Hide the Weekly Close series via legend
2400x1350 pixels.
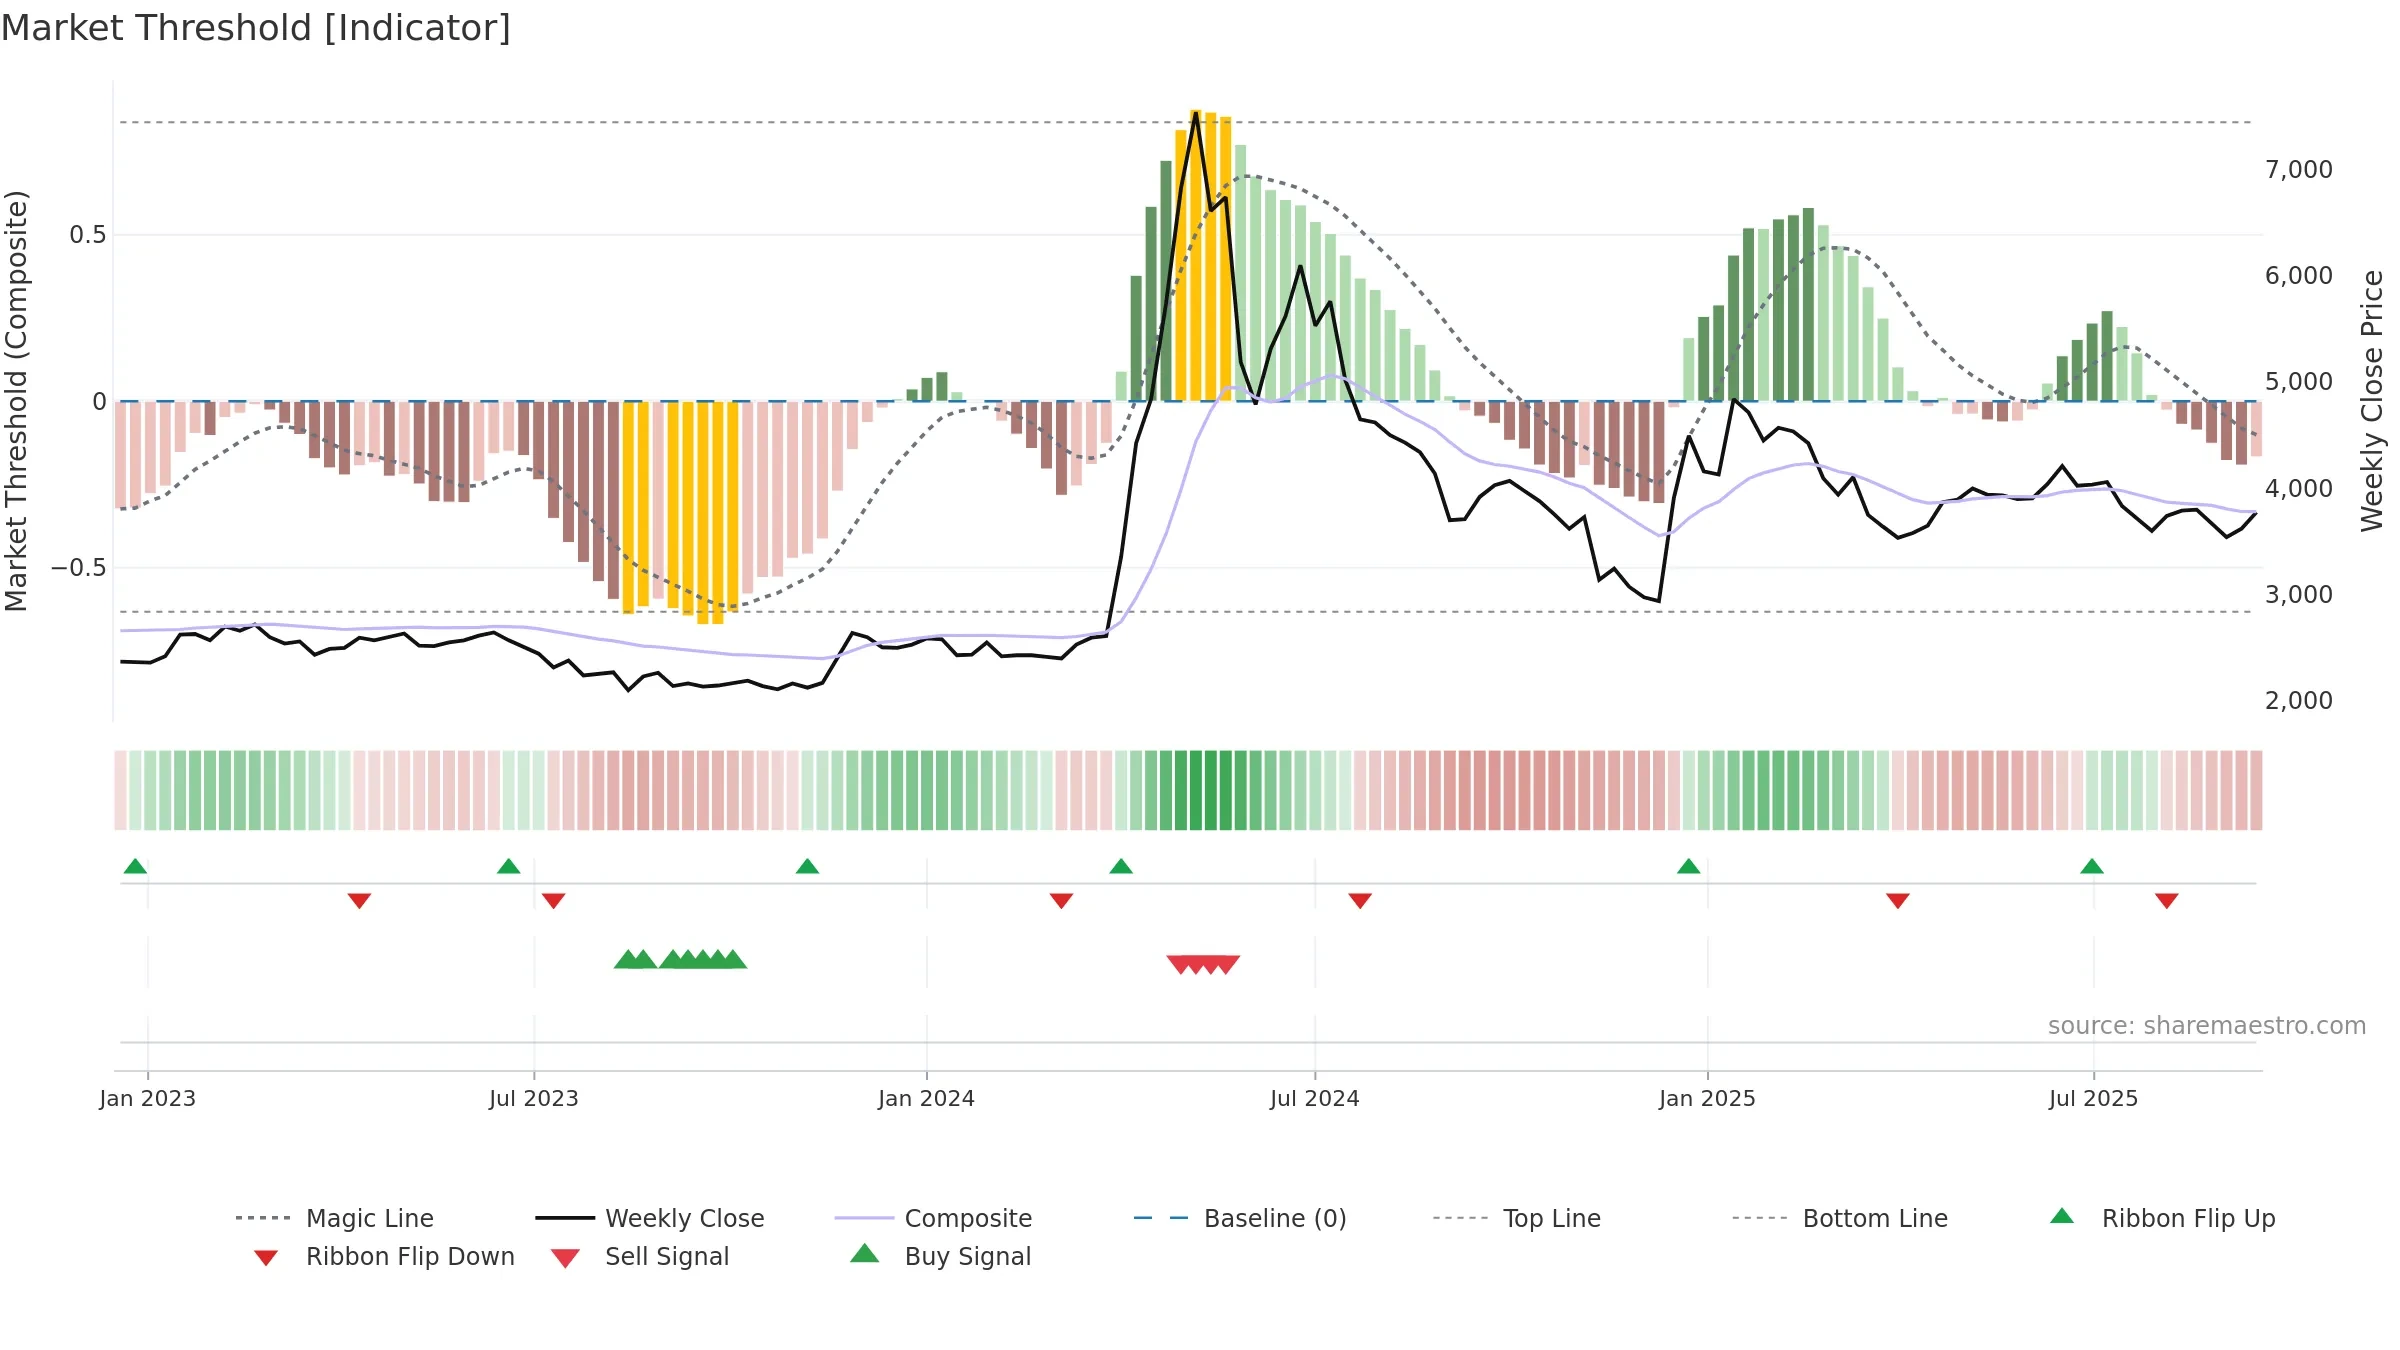pos(650,1218)
